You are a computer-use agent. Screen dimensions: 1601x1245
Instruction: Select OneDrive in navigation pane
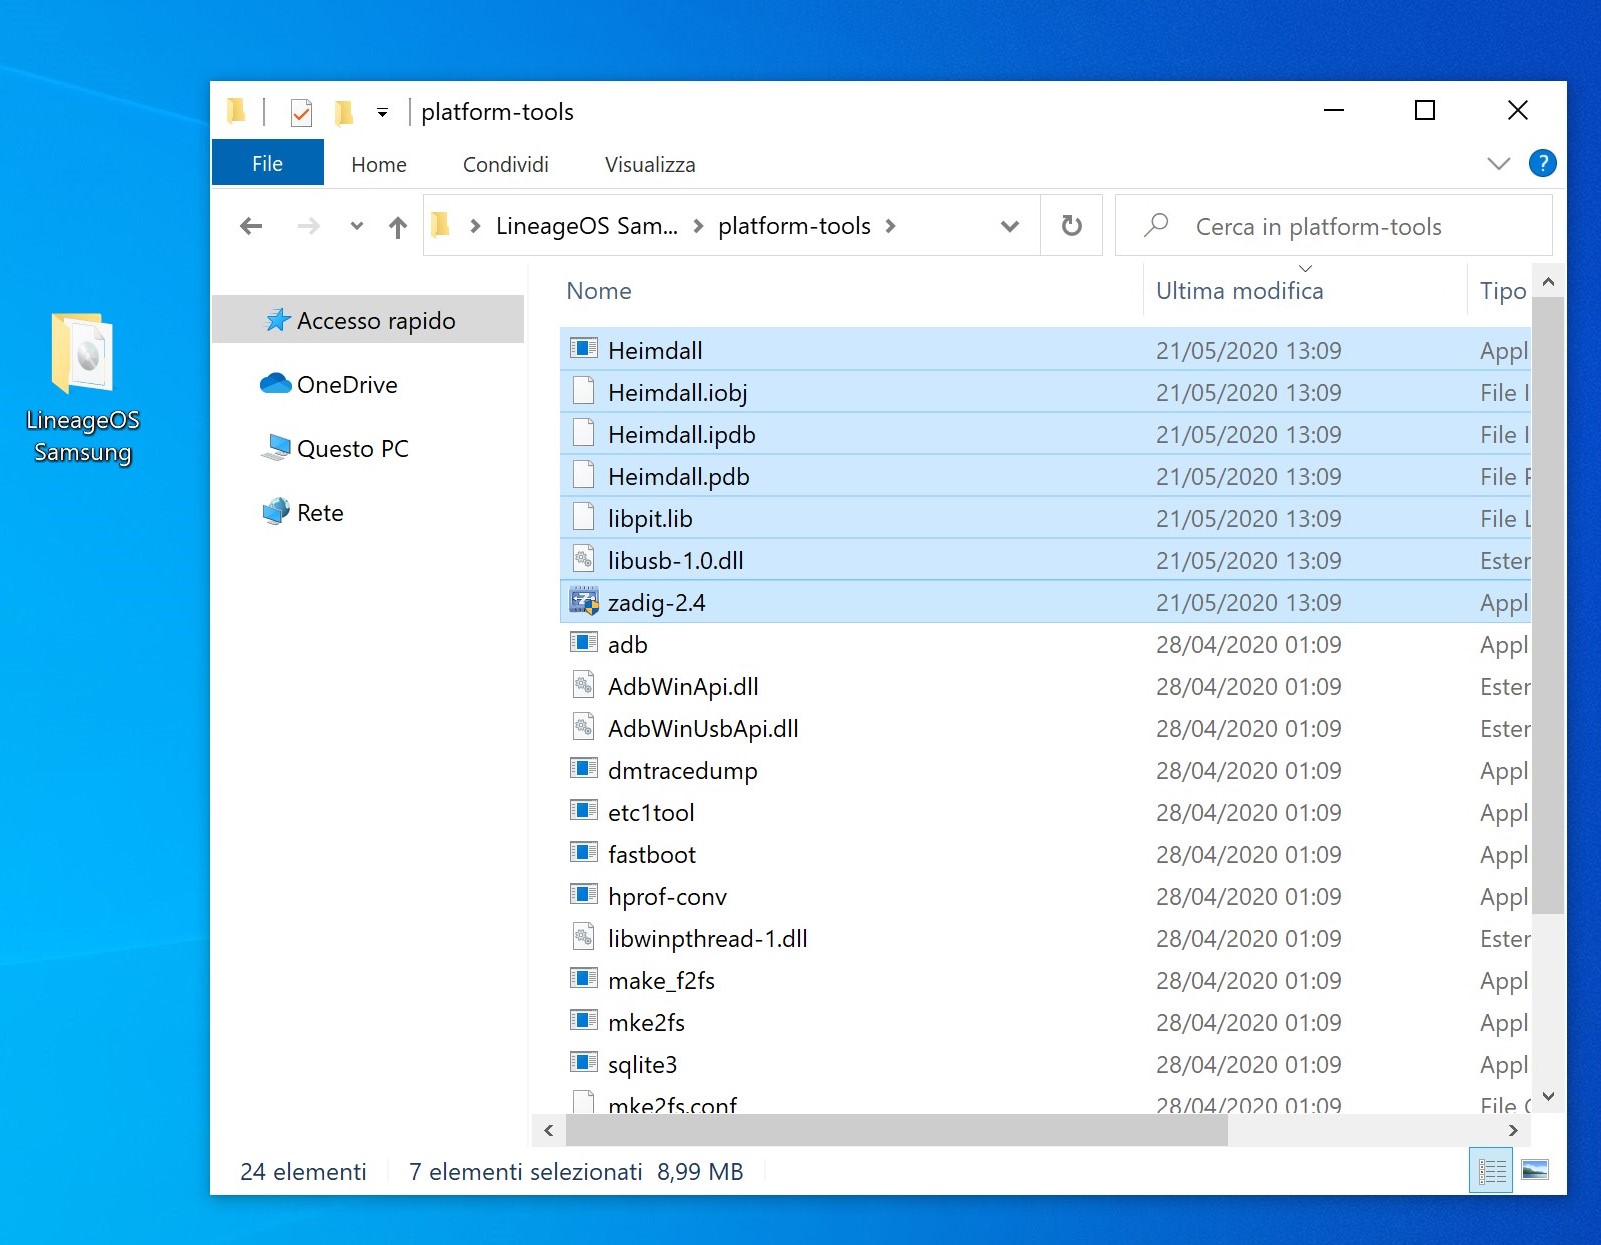point(328,384)
